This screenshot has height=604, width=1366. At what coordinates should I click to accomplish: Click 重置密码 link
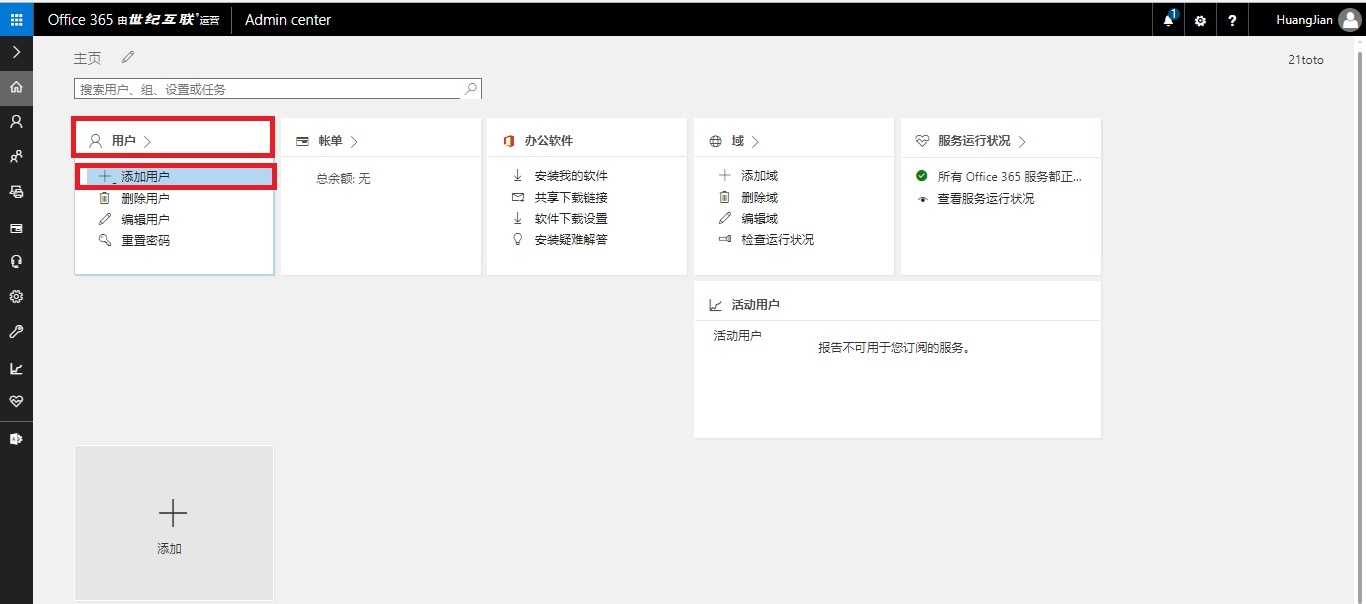[145, 240]
